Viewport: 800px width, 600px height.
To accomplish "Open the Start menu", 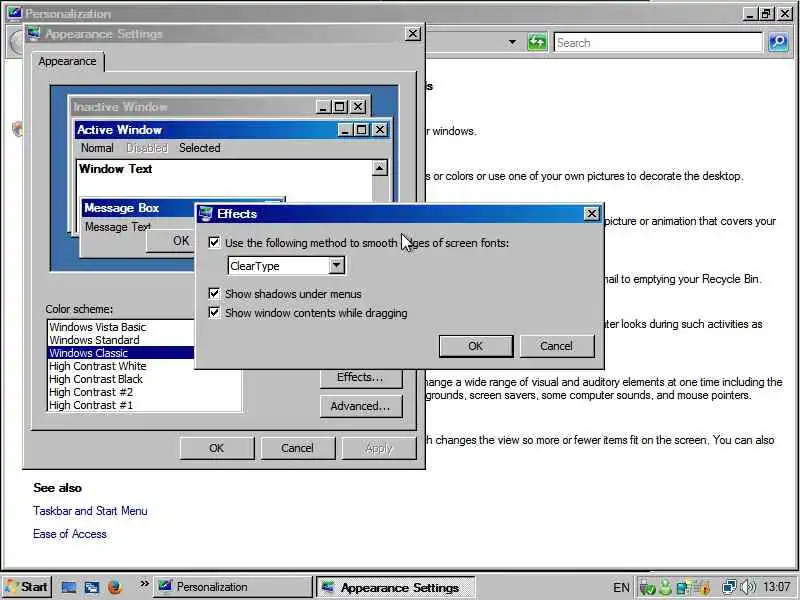I will point(27,587).
